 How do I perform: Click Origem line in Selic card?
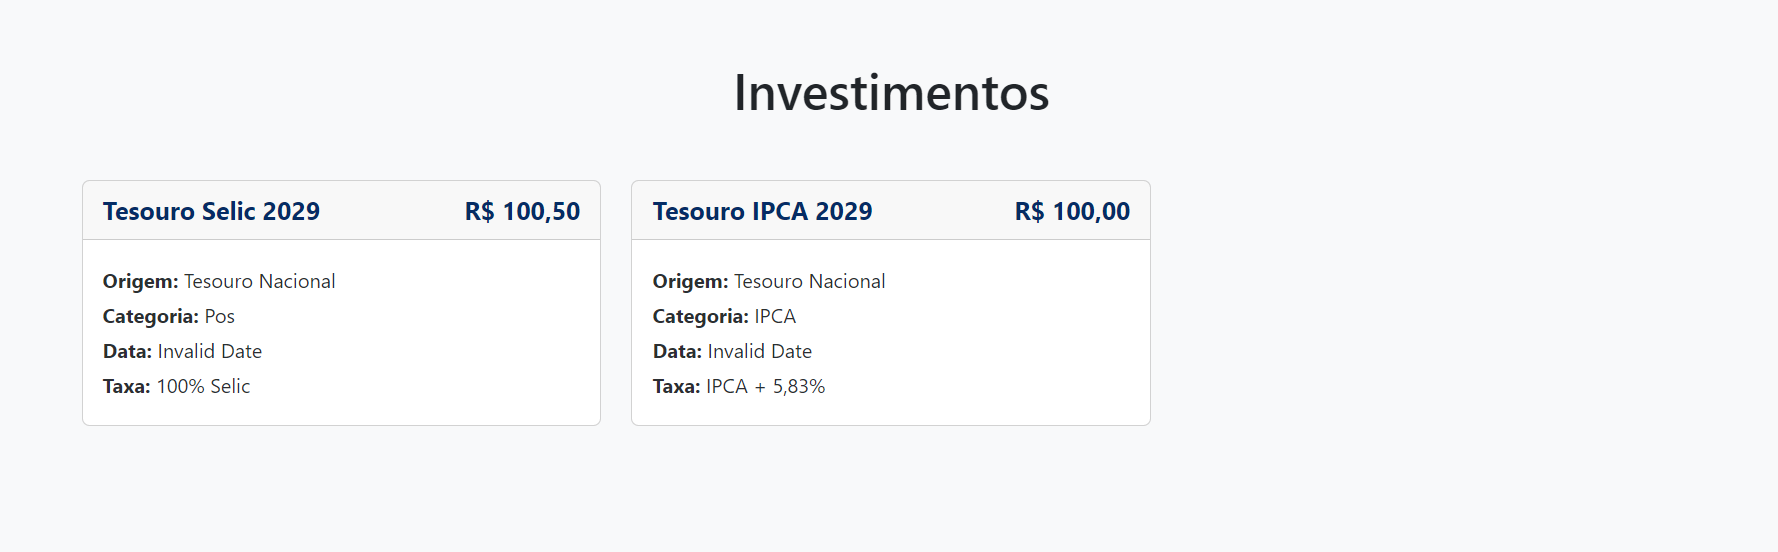tap(219, 281)
